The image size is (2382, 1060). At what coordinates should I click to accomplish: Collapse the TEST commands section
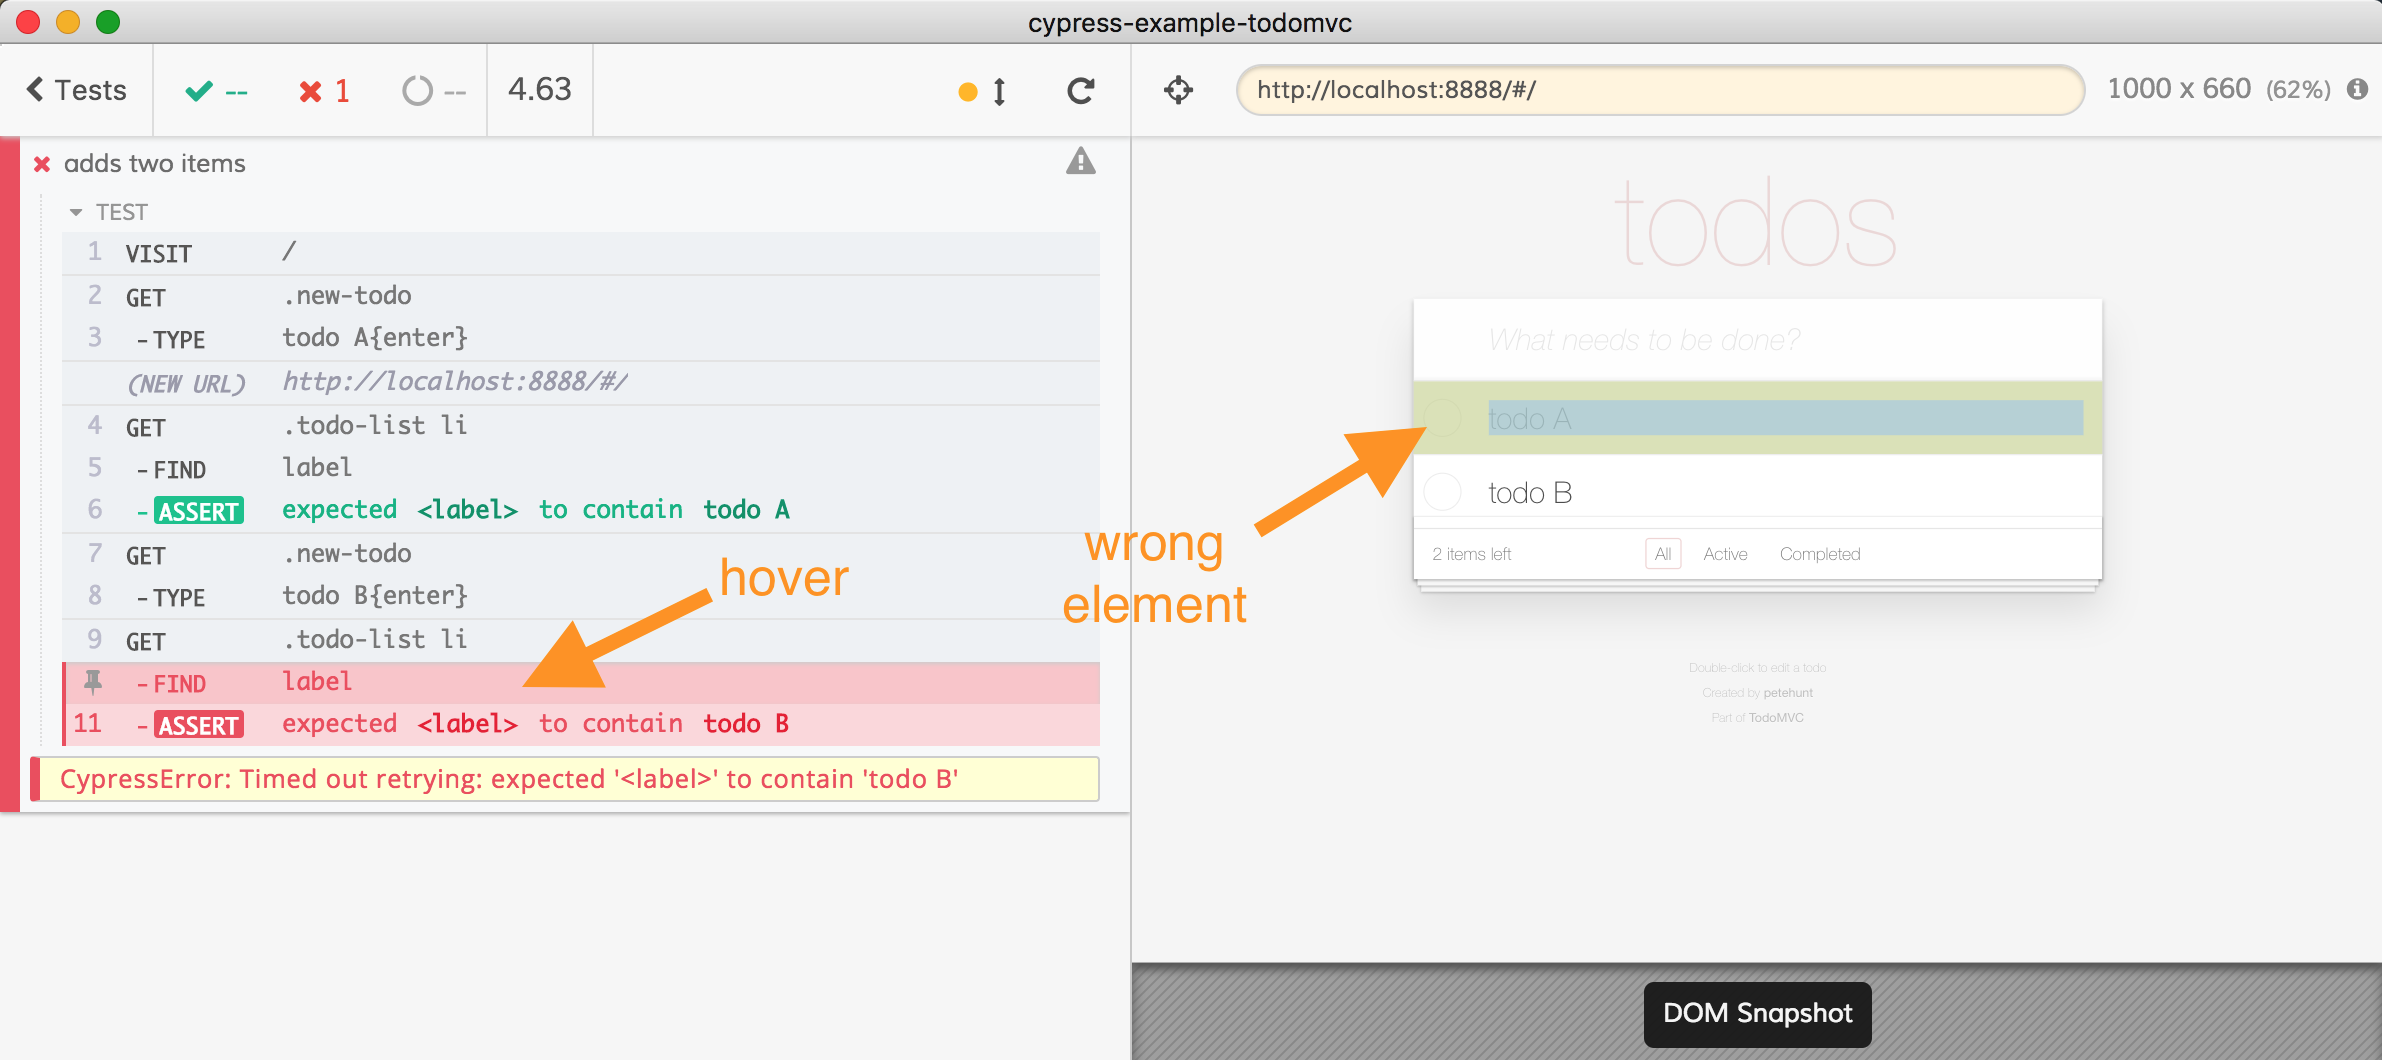(76, 212)
